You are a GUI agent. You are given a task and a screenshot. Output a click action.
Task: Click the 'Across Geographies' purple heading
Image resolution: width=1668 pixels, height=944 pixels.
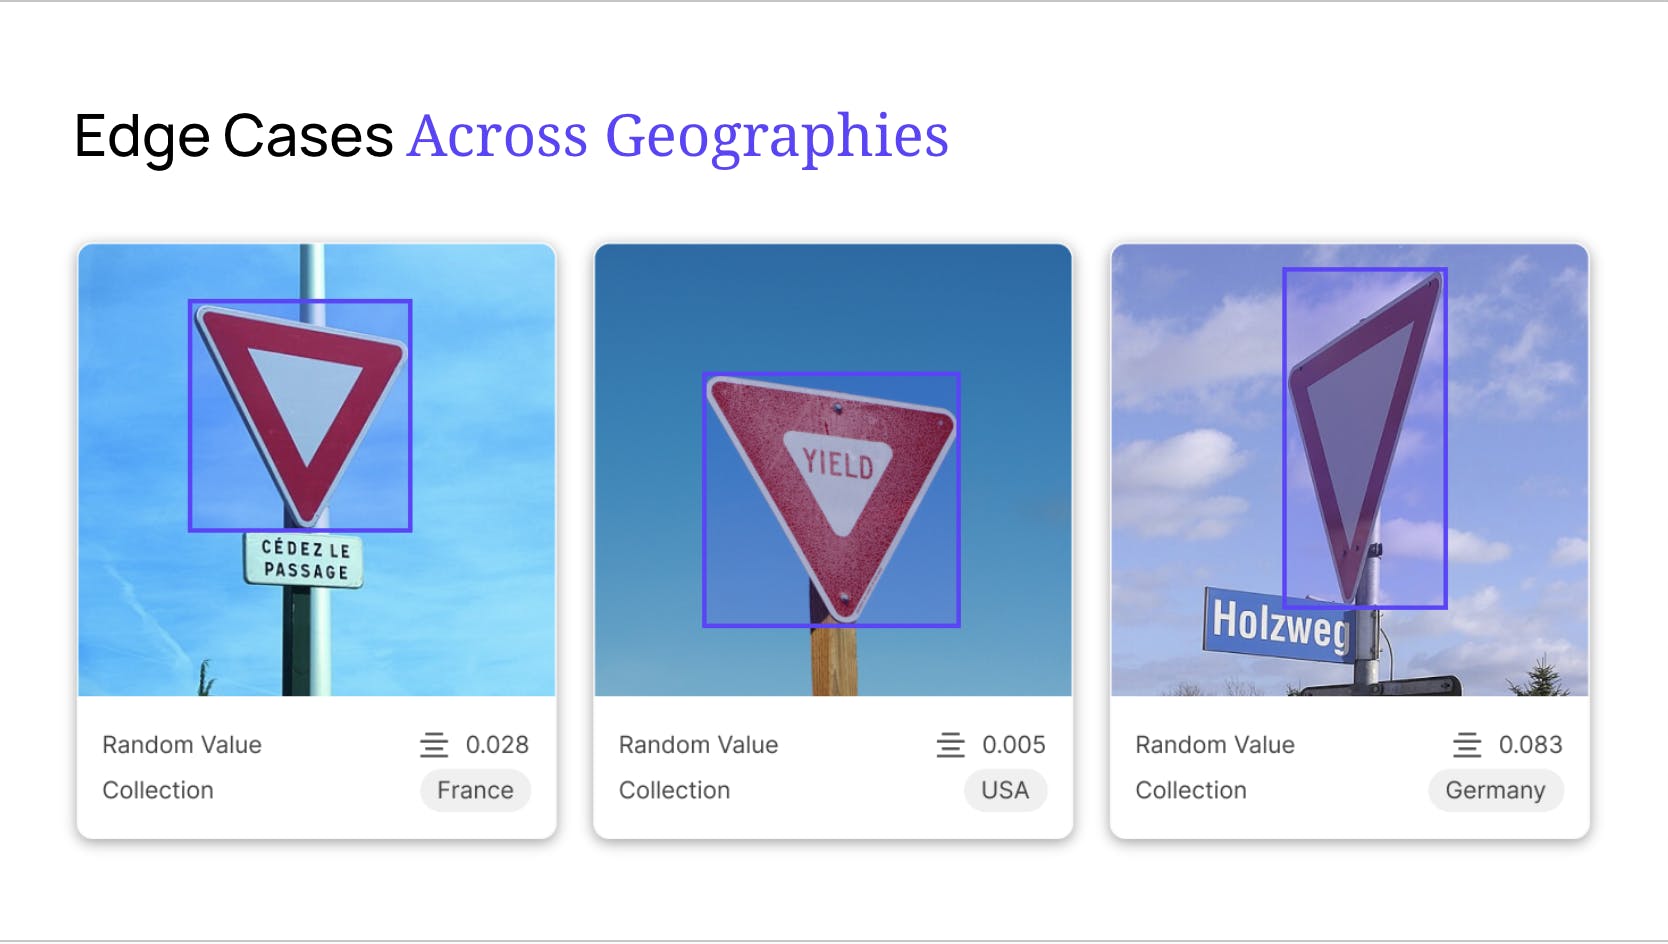click(678, 136)
